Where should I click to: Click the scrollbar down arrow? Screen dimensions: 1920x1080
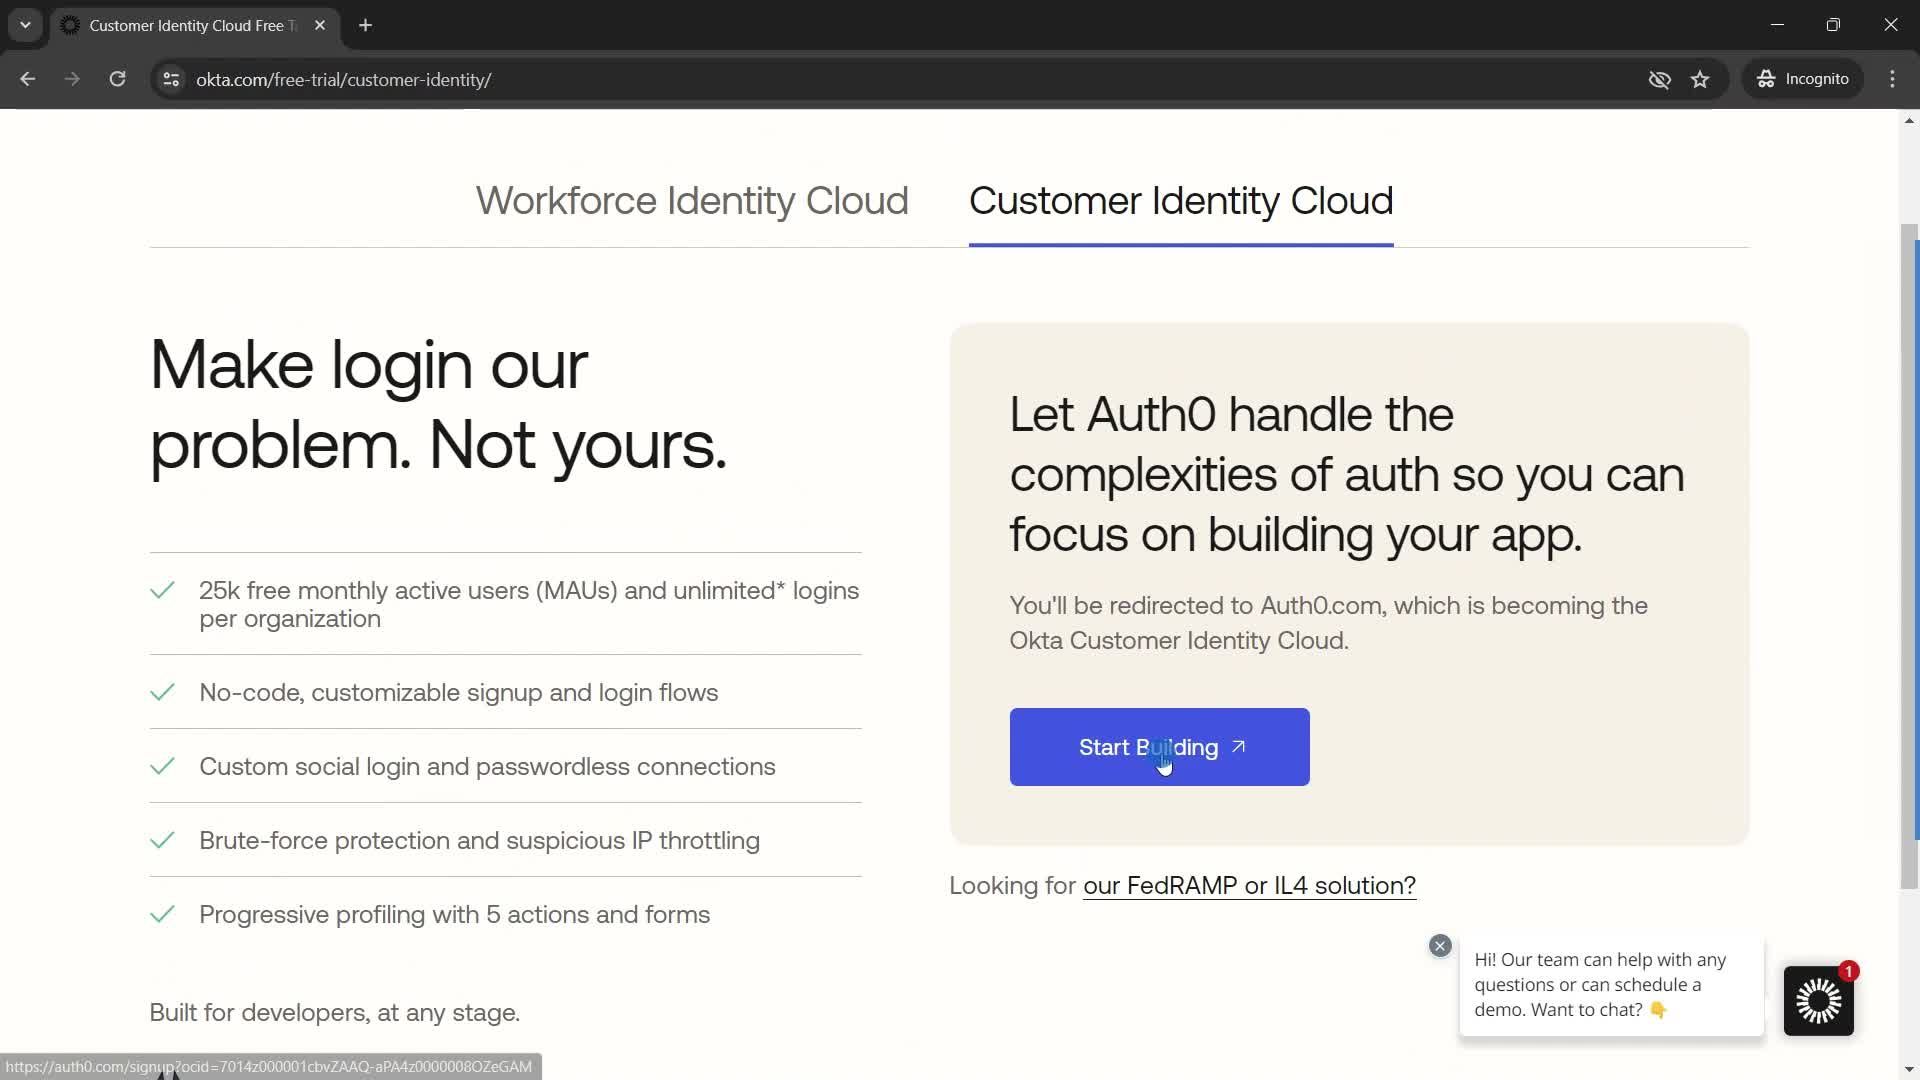click(x=1909, y=1069)
